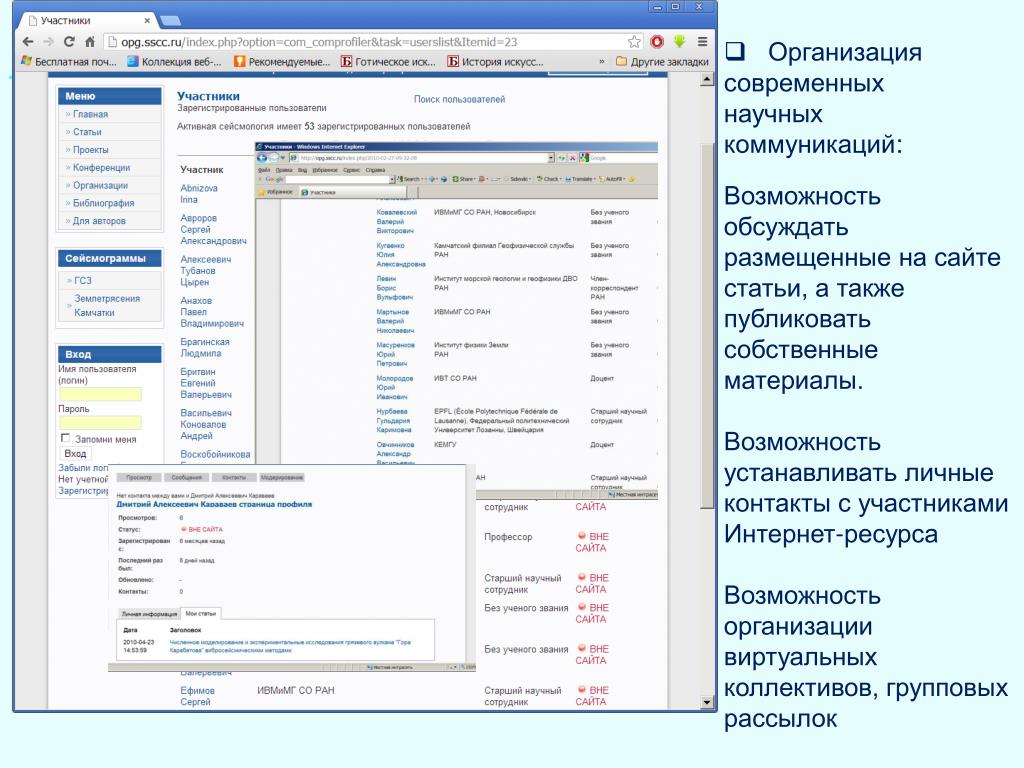Show more bookmarks via the chevron
The width and height of the screenshot is (1024, 768).
pos(601,61)
